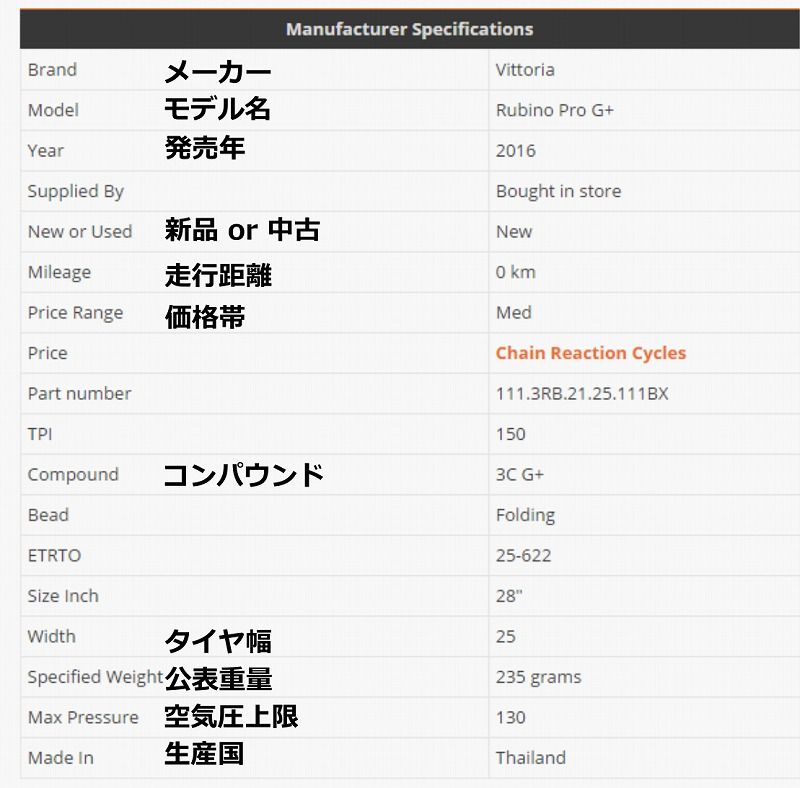The width and height of the screenshot is (800, 788).
Task: Select the Rubino Pro G+ model value
Action: 555,110
